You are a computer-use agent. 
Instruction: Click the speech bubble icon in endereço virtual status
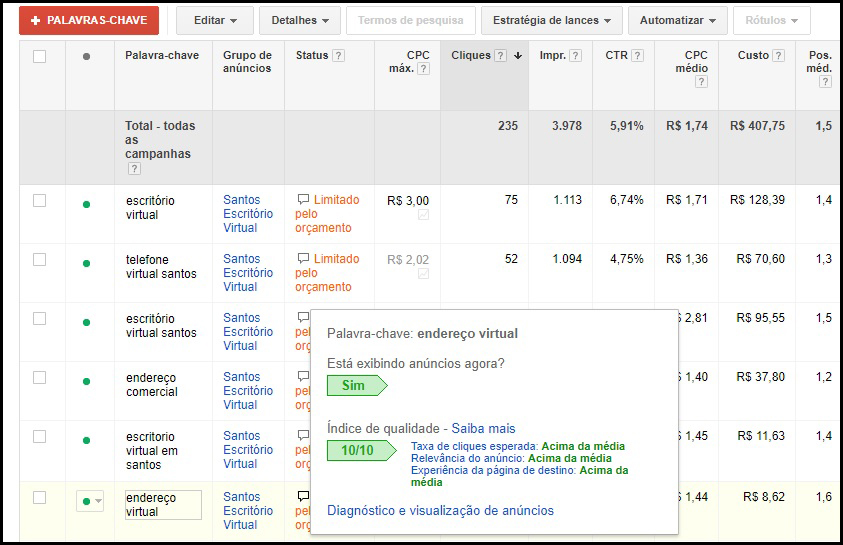[303, 496]
